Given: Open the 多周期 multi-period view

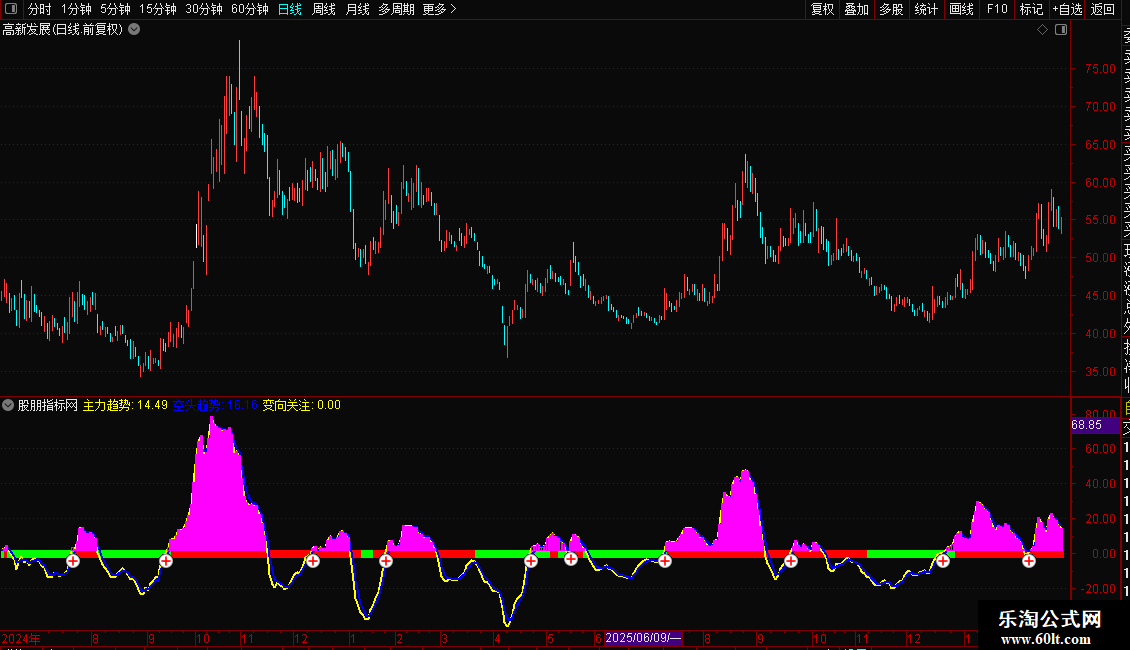Looking at the screenshot, I should 396,9.
